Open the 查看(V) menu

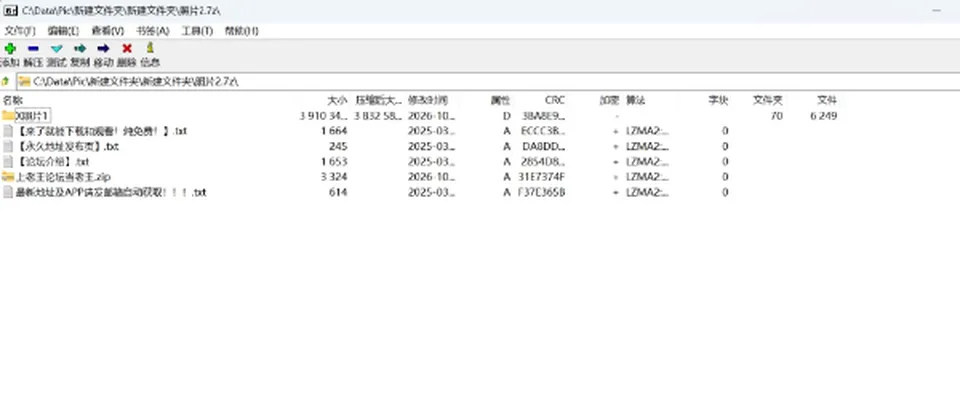tap(108, 31)
